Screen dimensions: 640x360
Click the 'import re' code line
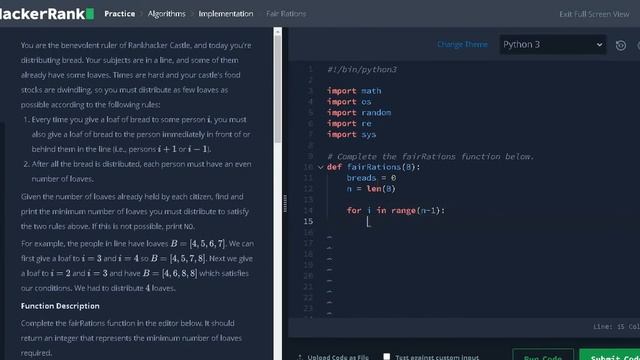(349, 124)
